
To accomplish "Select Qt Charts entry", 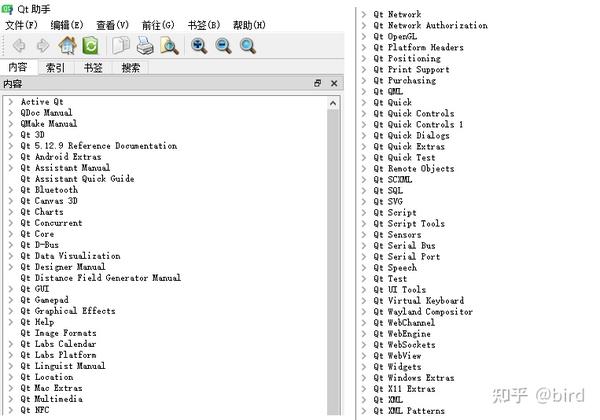I will click(x=42, y=212).
